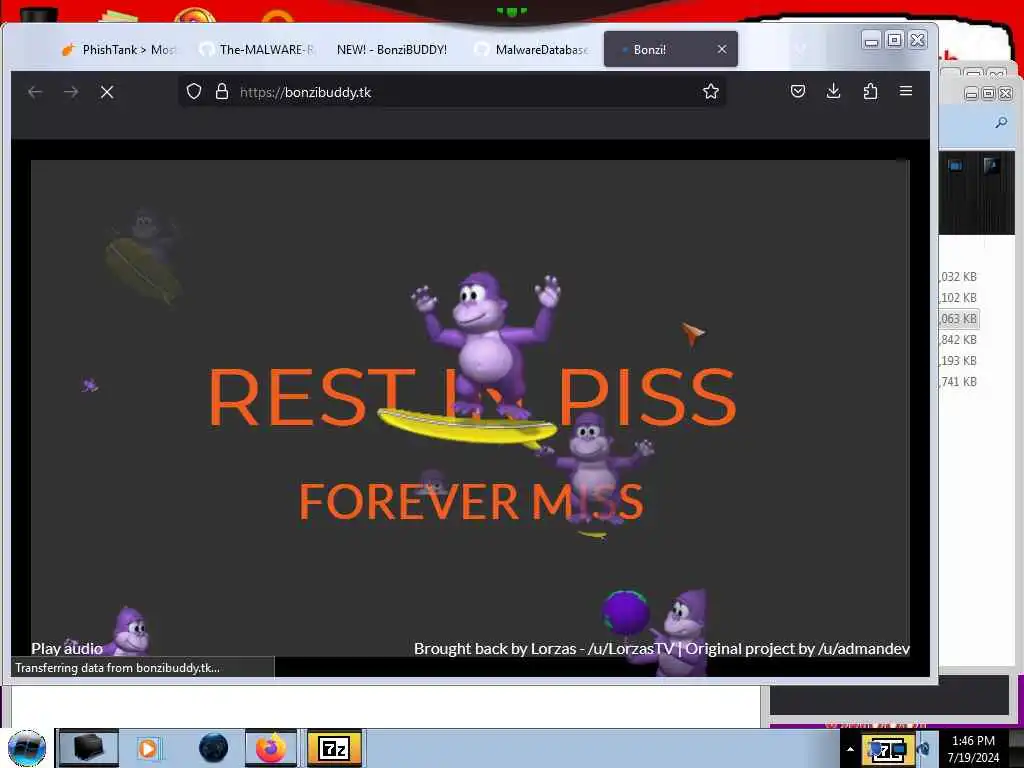This screenshot has width=1024, height=768.
Task: Show hidden system tray icons arrow
Action: [850, 749]
